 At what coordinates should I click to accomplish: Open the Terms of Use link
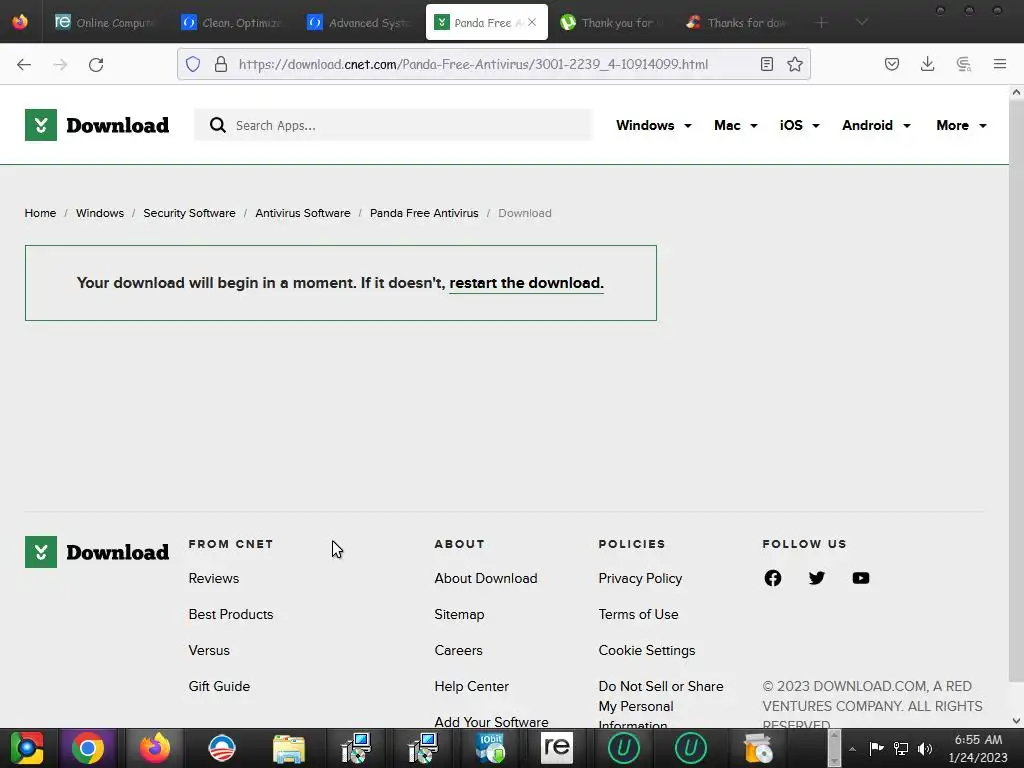point(638,614)
